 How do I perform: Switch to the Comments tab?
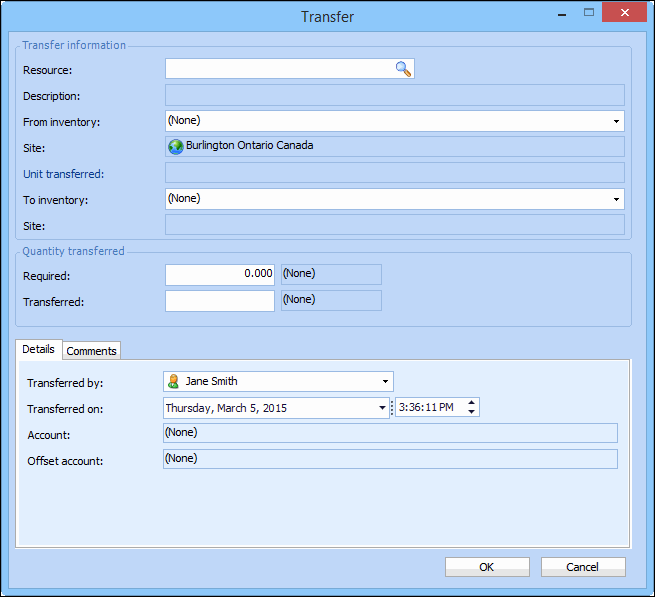(91, 351)
